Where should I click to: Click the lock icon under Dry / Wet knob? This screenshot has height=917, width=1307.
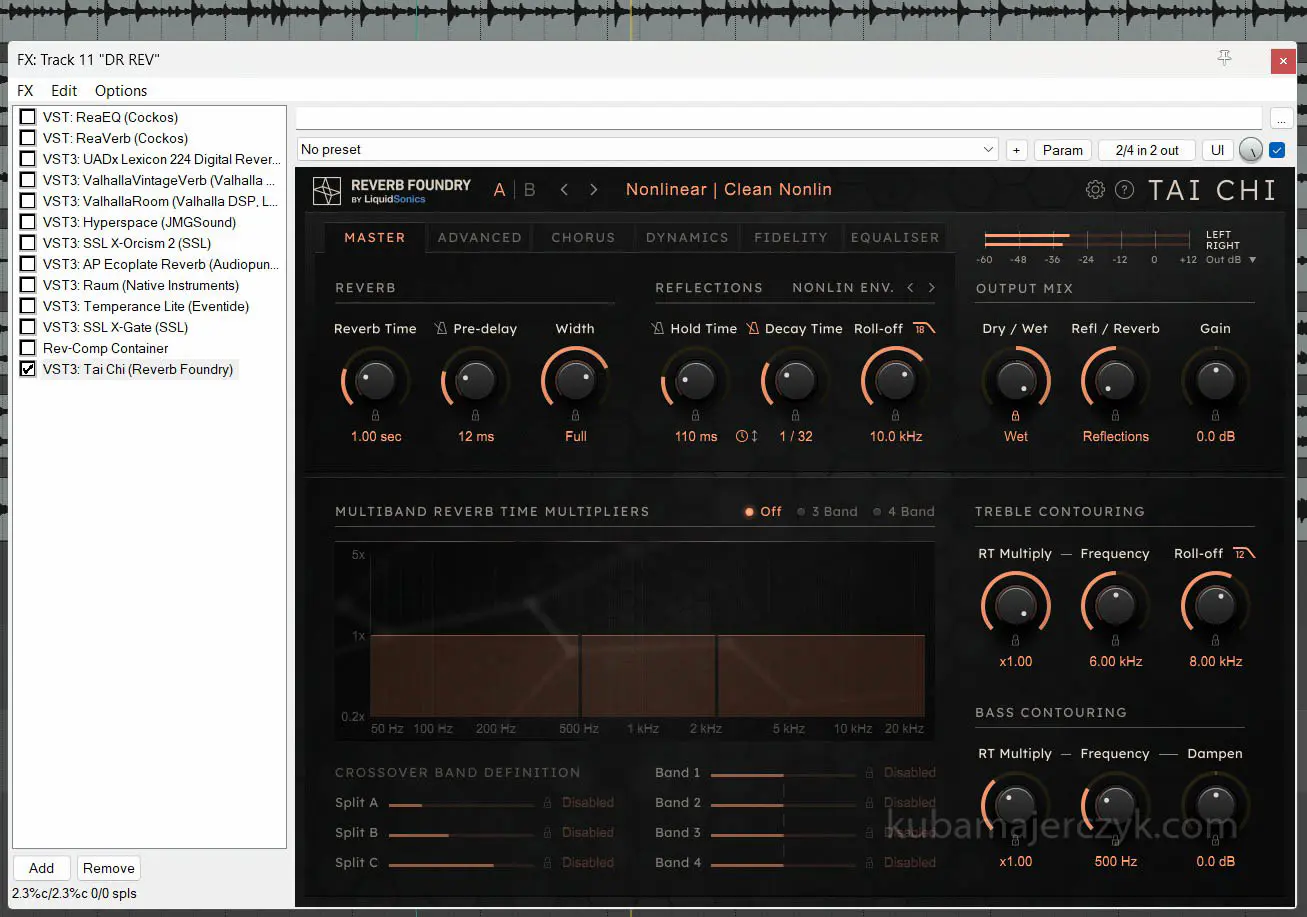pyautogui.click(x=1015, y=415)
